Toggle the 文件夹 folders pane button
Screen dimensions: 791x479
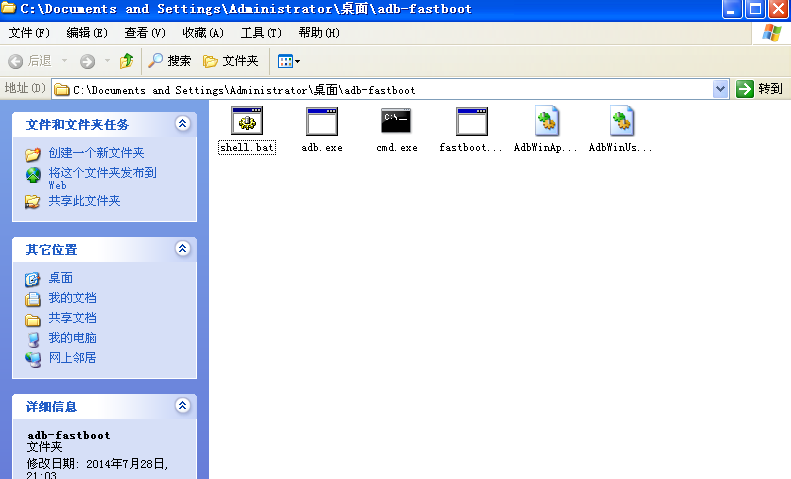tap(231, 61)
